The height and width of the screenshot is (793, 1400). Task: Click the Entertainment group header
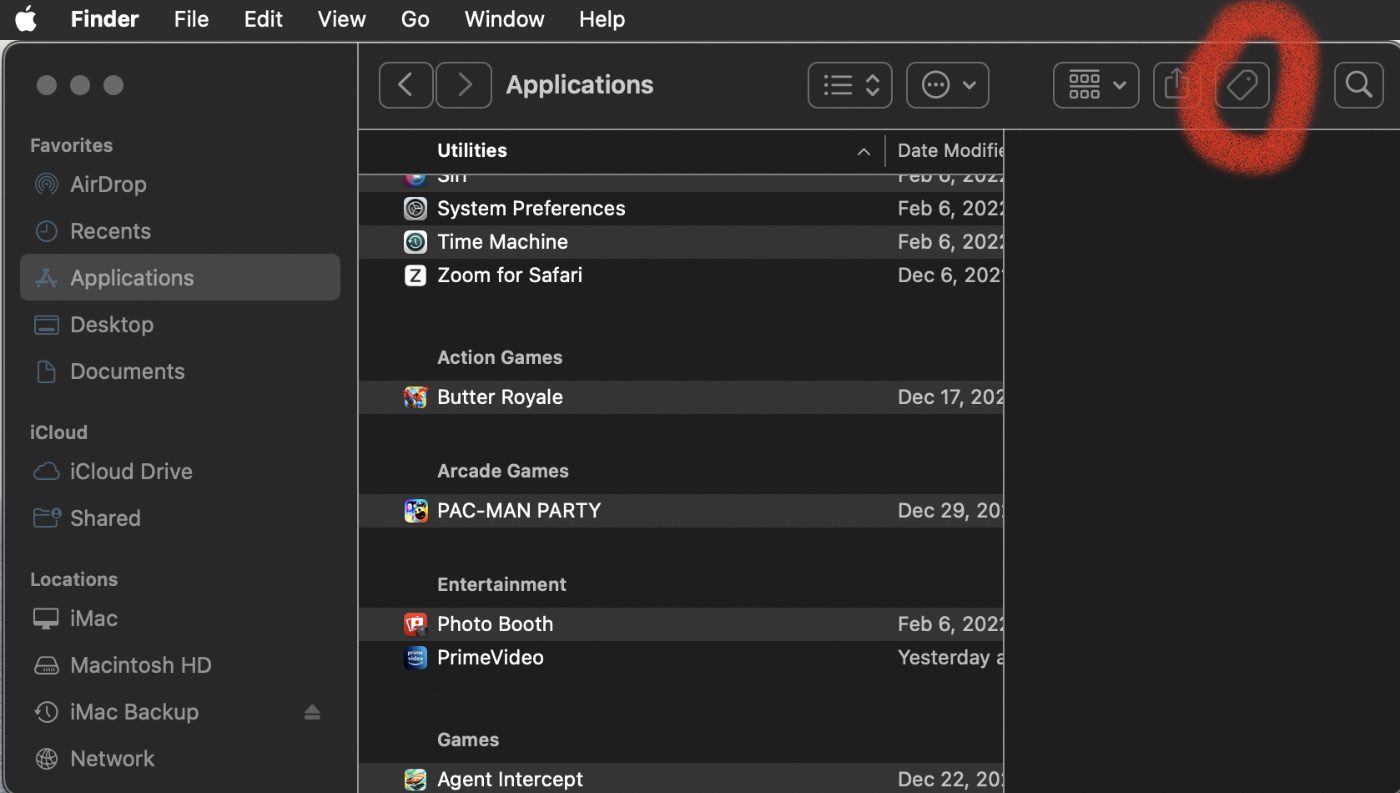(x=502, y=585)
